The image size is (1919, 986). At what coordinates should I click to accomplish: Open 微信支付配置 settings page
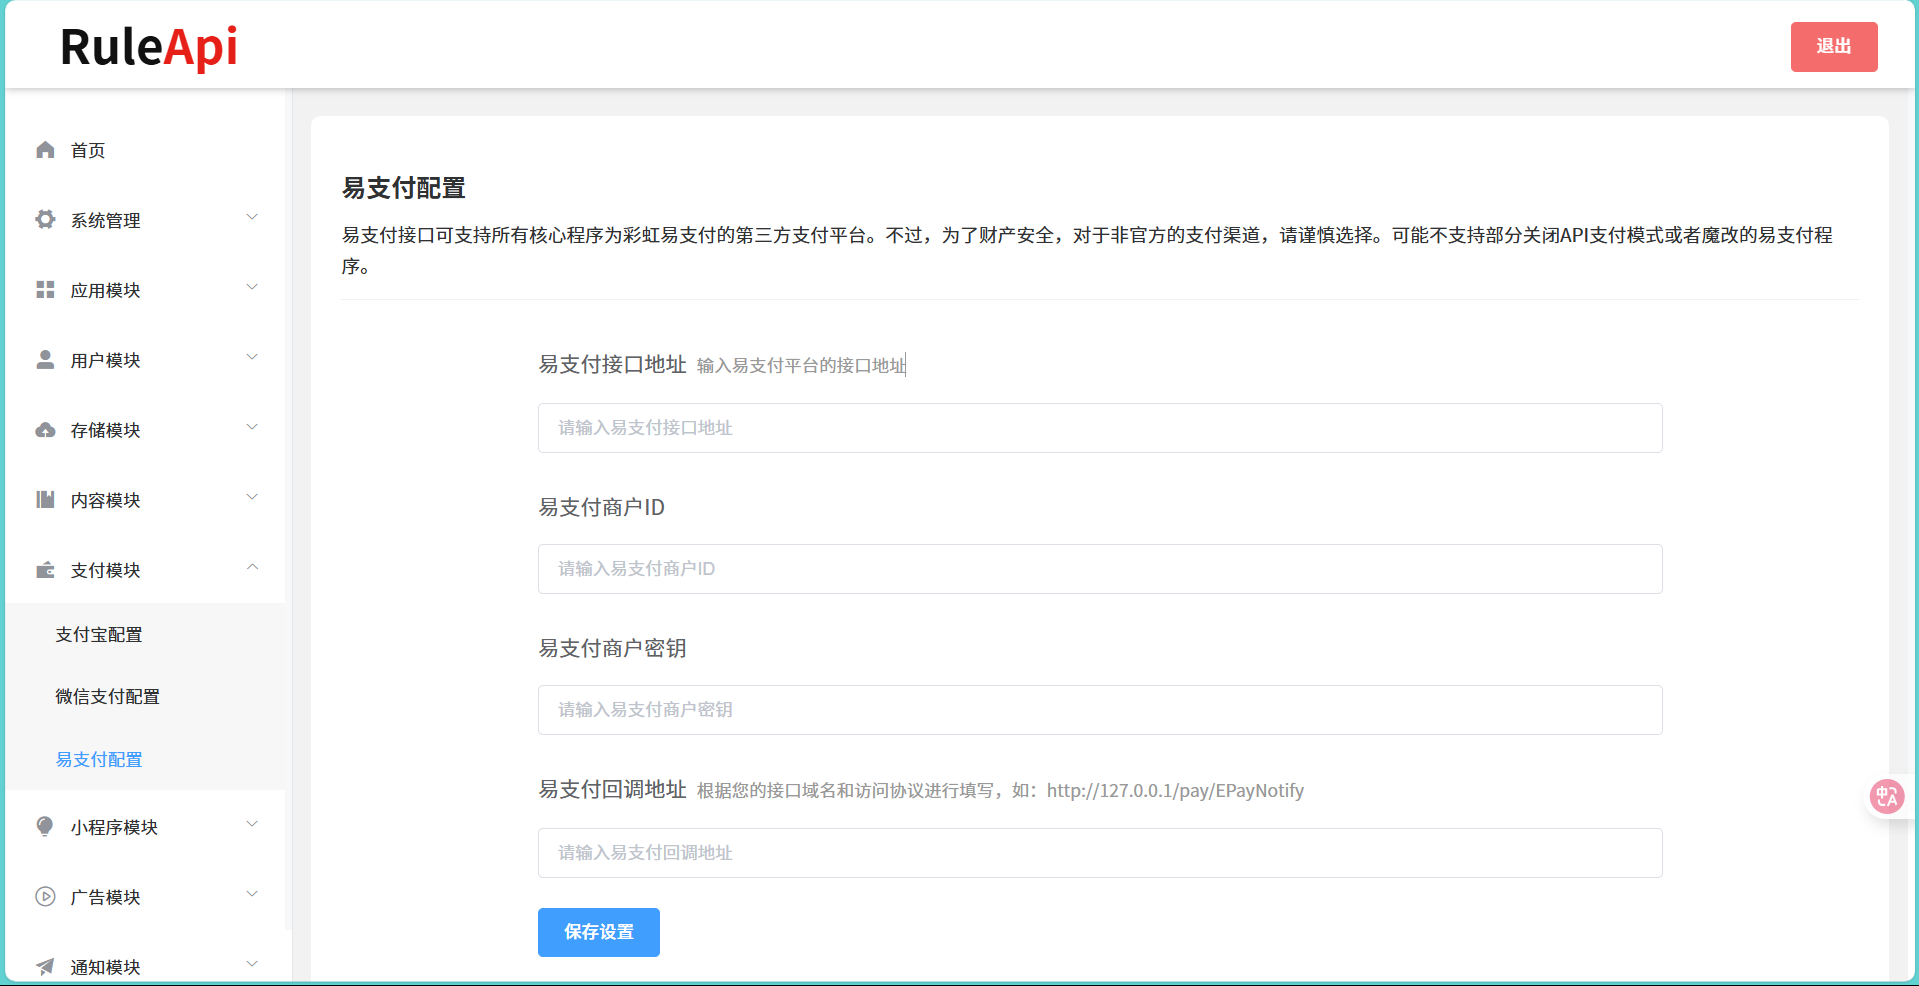(x=108, y=696)
